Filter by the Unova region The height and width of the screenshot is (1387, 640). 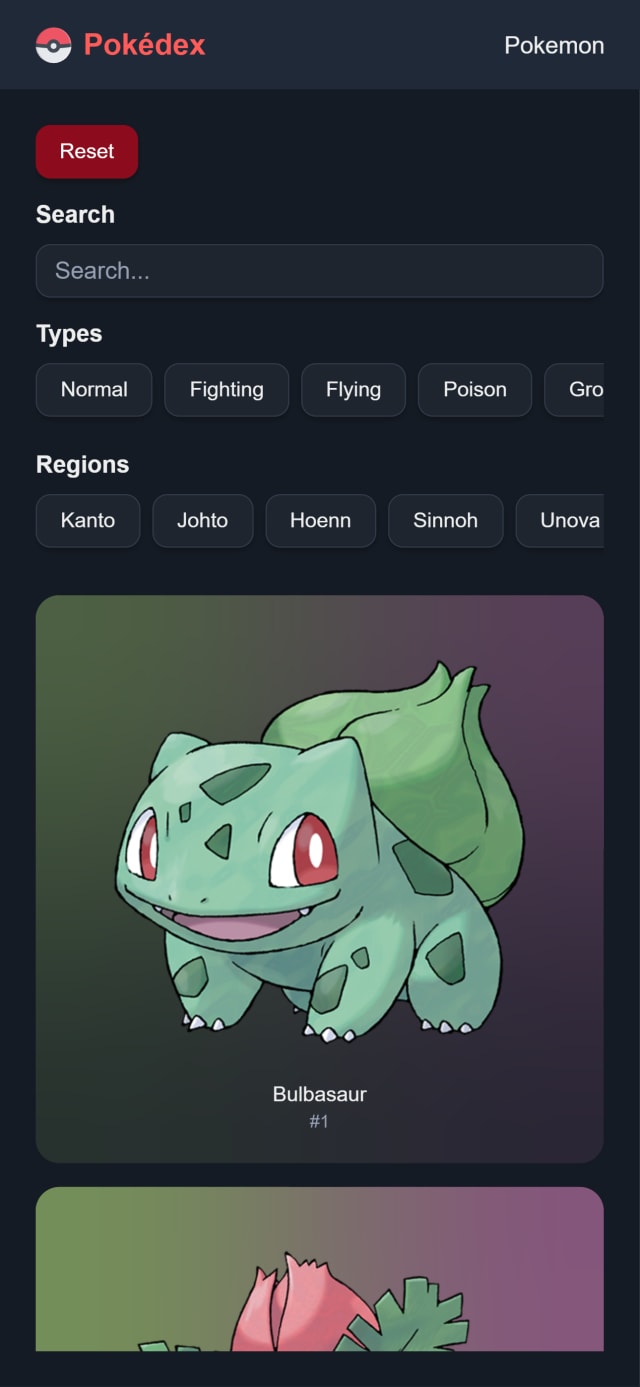[x=561, y=520]
